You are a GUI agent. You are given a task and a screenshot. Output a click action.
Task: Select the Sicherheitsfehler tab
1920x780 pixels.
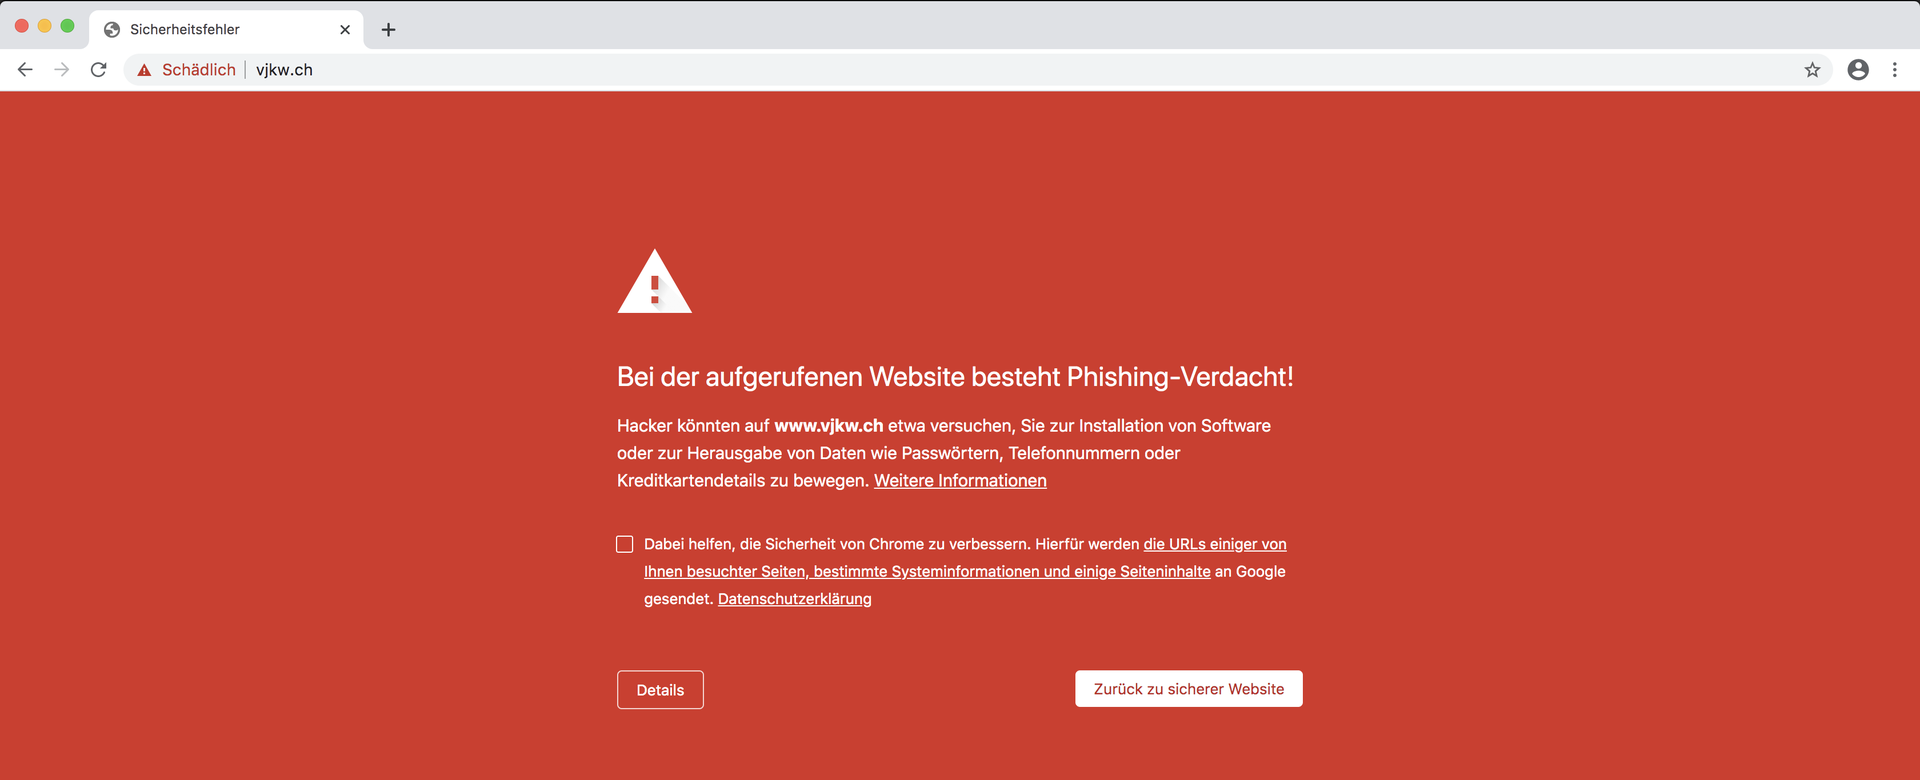(226, 30)
